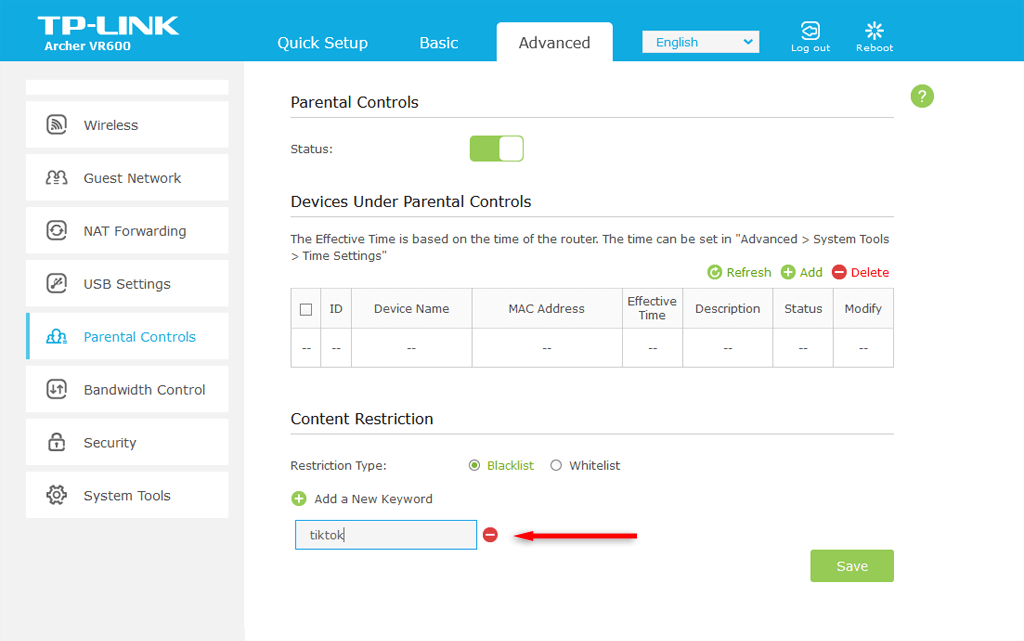
Task: Switch to the Basic tab
Action: [438, 43]
